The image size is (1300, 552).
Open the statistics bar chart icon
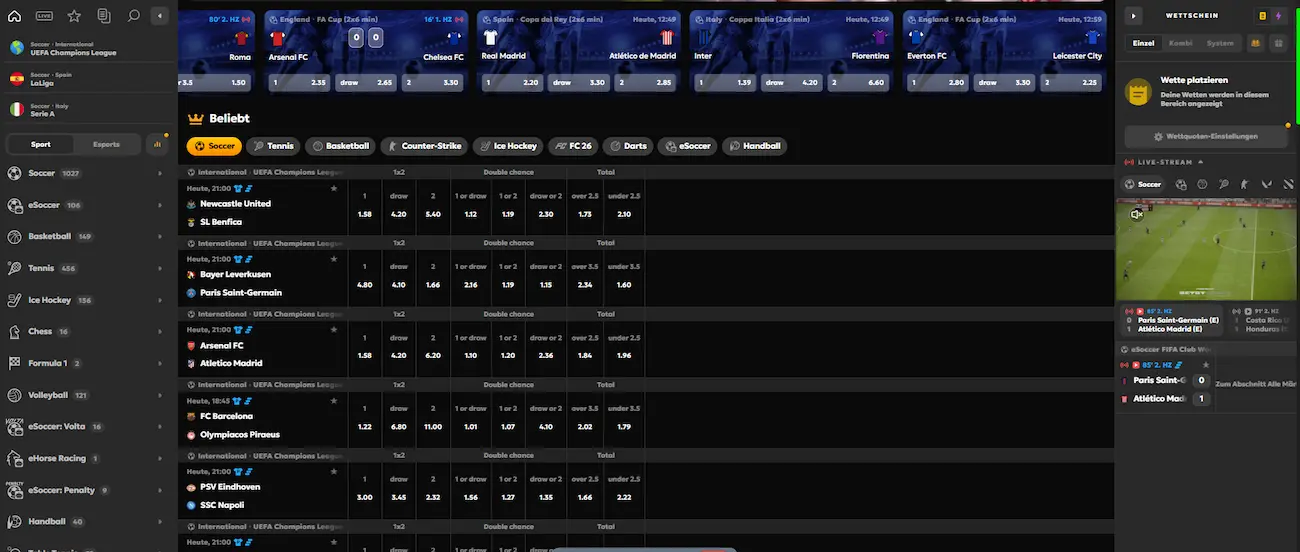157,144
